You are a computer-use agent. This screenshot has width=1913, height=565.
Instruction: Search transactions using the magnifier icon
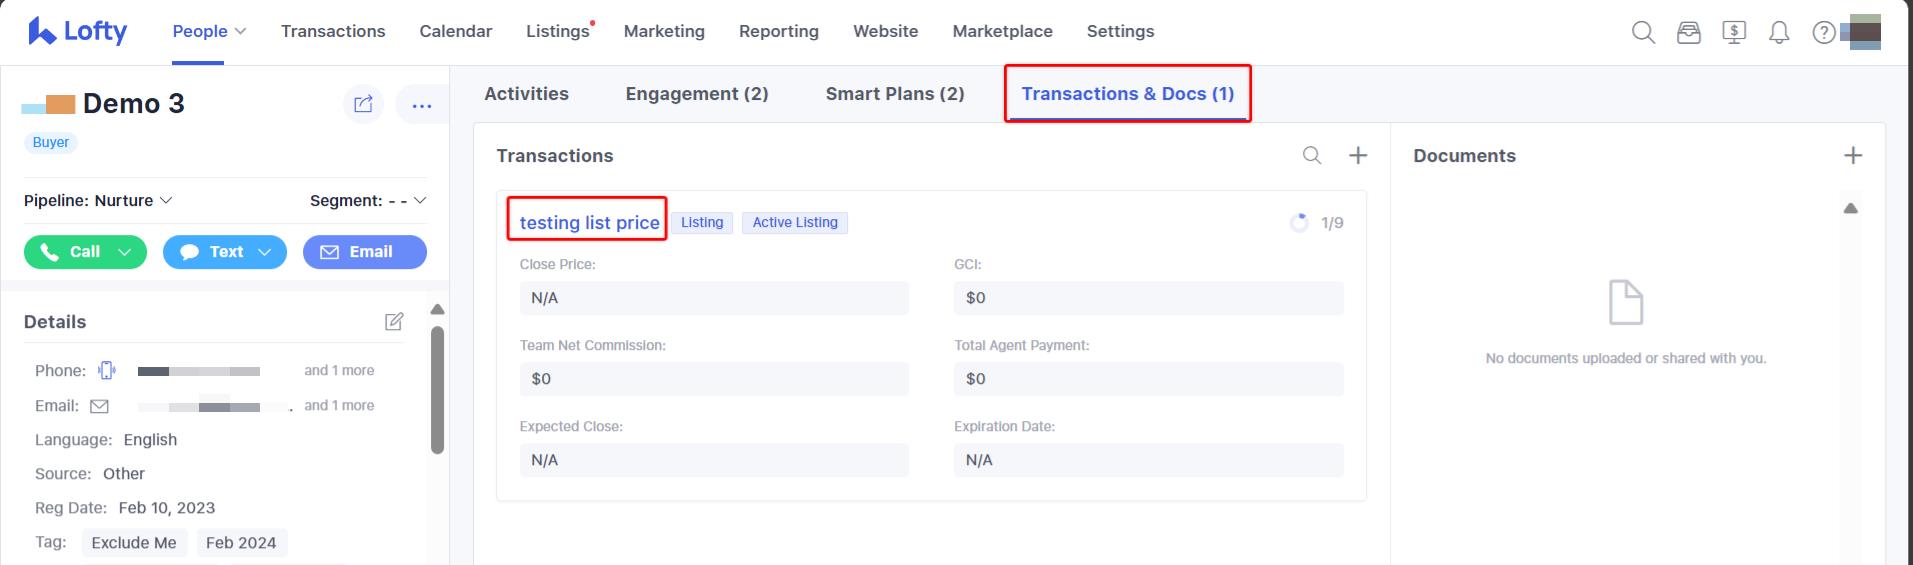coord(1312,156)
